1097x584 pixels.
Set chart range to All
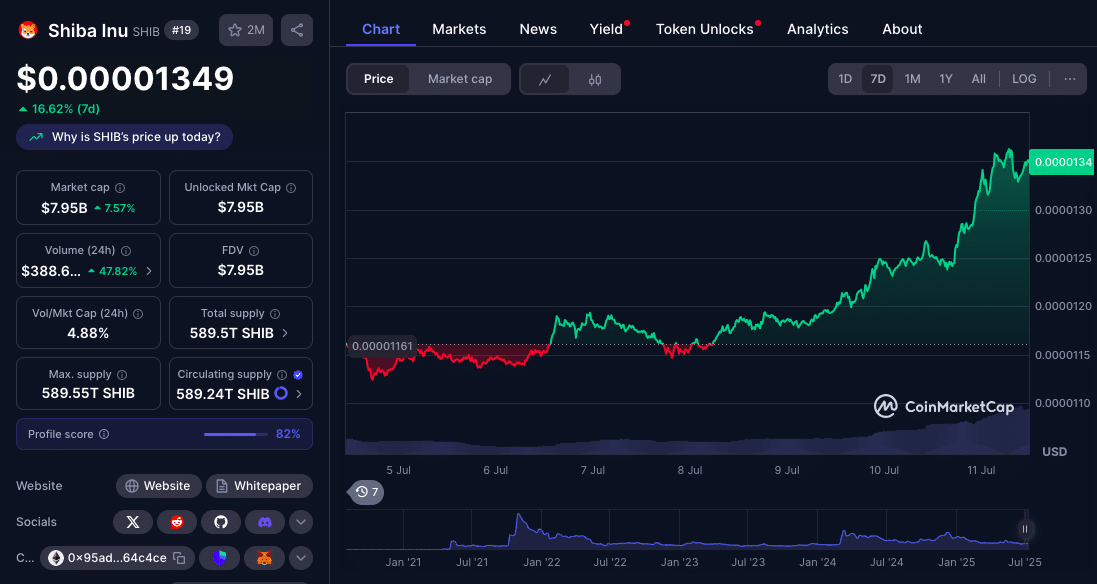(979, 79)
